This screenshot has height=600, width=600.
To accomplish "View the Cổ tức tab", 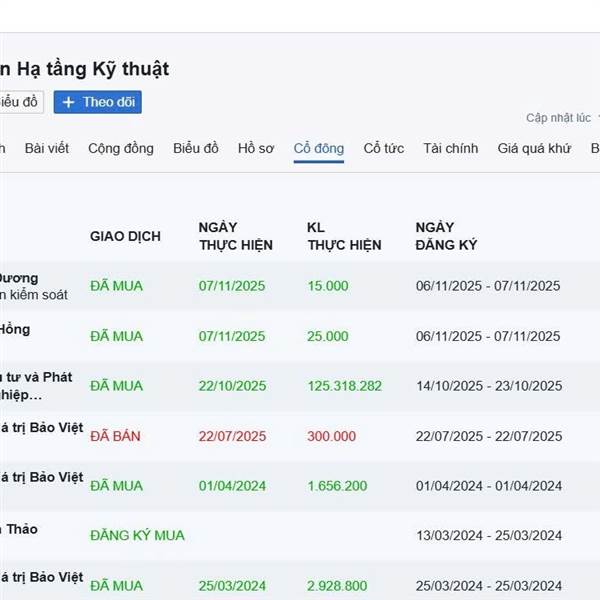I will (384, 148).
